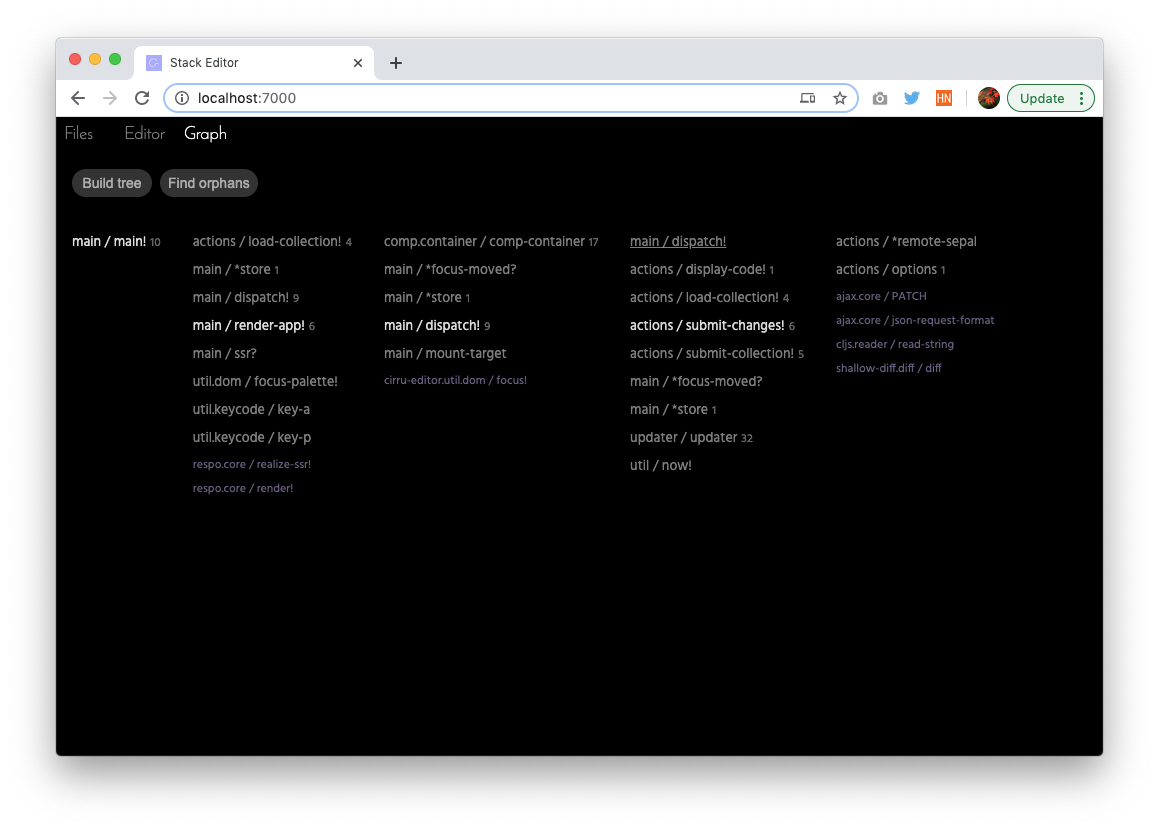Viewport: 1159px width, 830px height.
Task: Select actions / options node
Action: (x=891, y=270)
